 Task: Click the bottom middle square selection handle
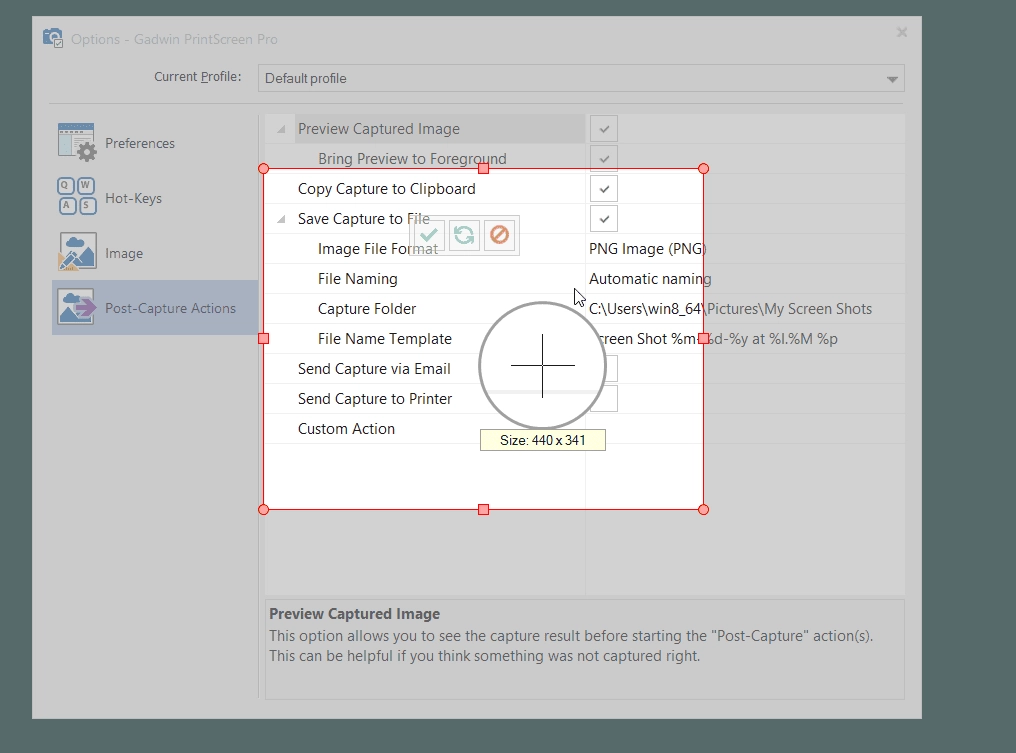click(483, 510)
